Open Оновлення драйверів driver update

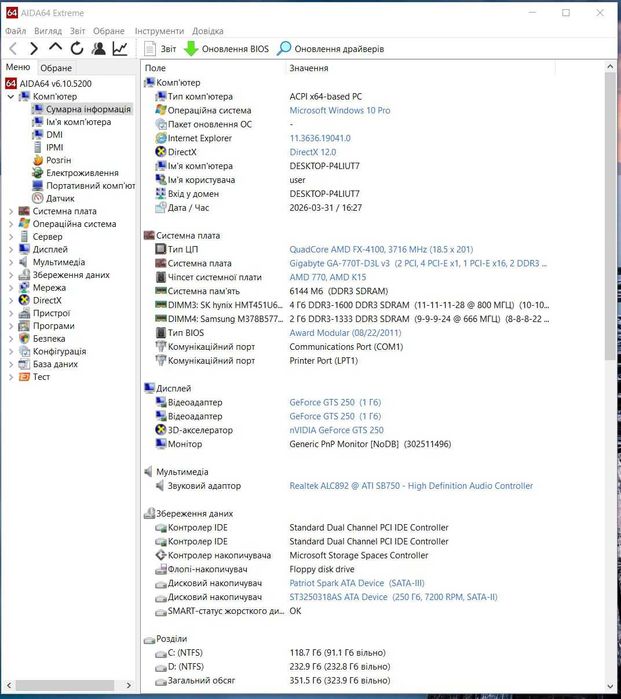pos(330,49)
